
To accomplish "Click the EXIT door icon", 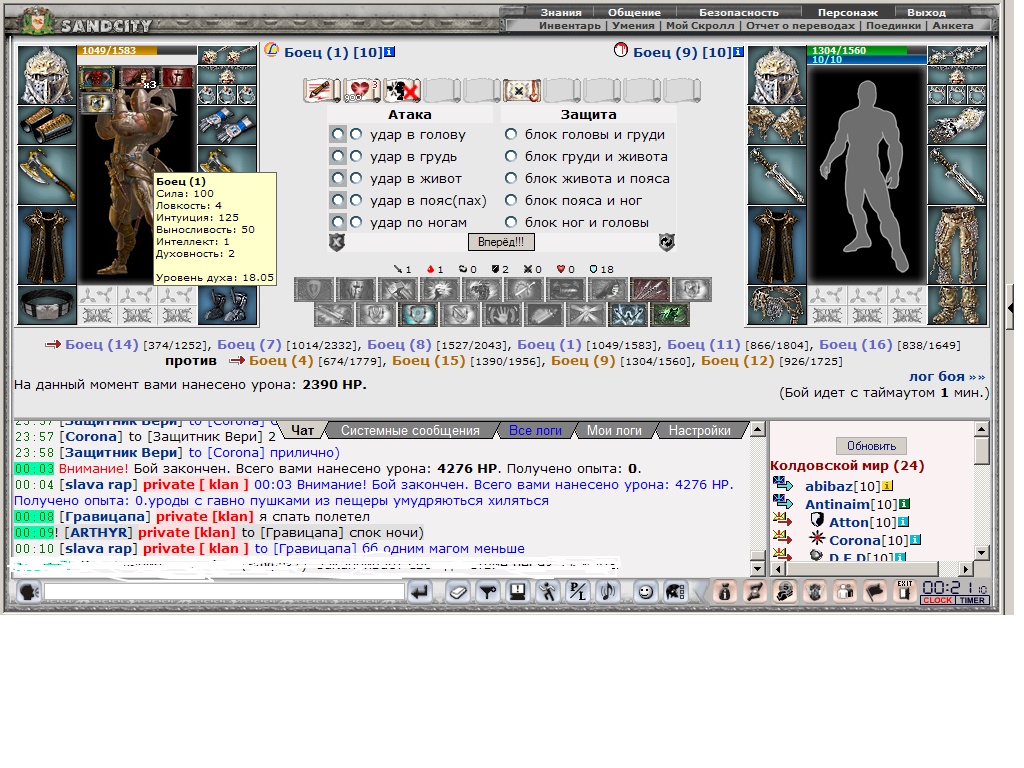I will [x=904, y=591].
